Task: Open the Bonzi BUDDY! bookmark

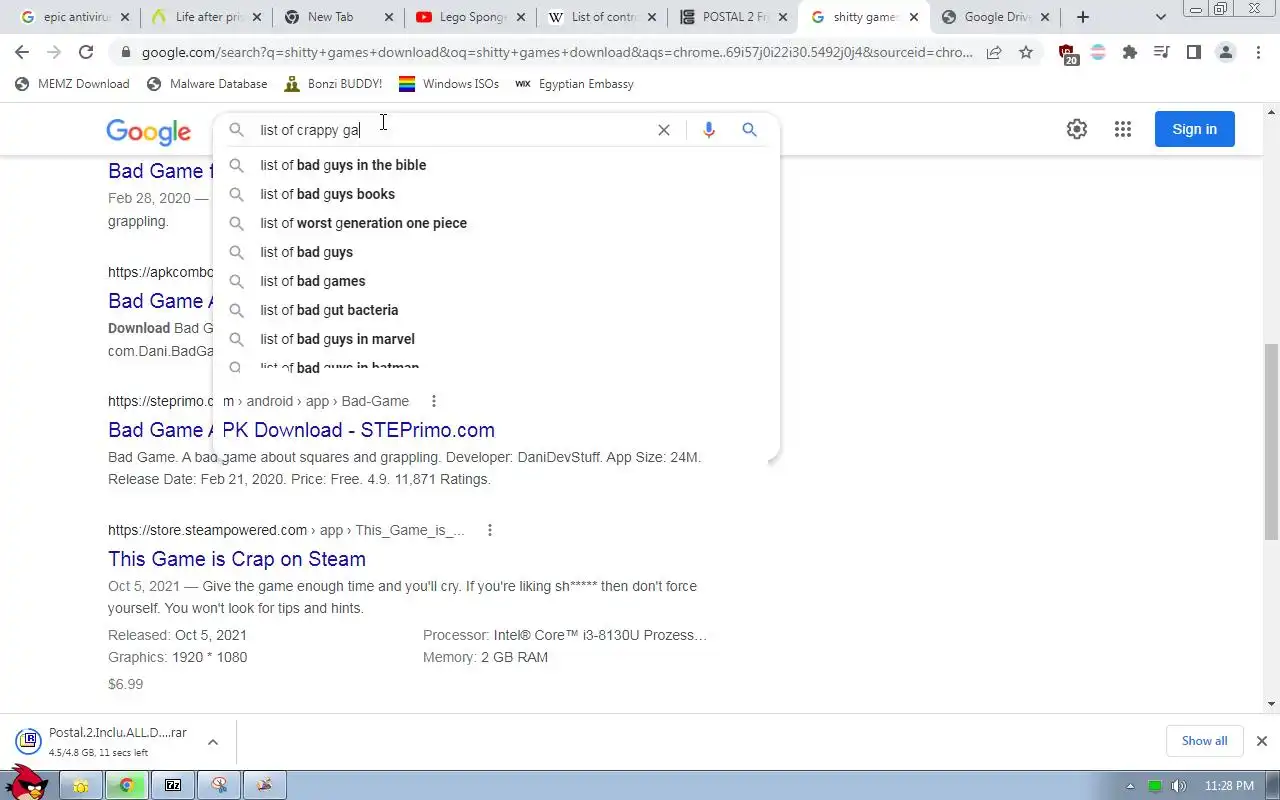Action: [x=334, y=84]
